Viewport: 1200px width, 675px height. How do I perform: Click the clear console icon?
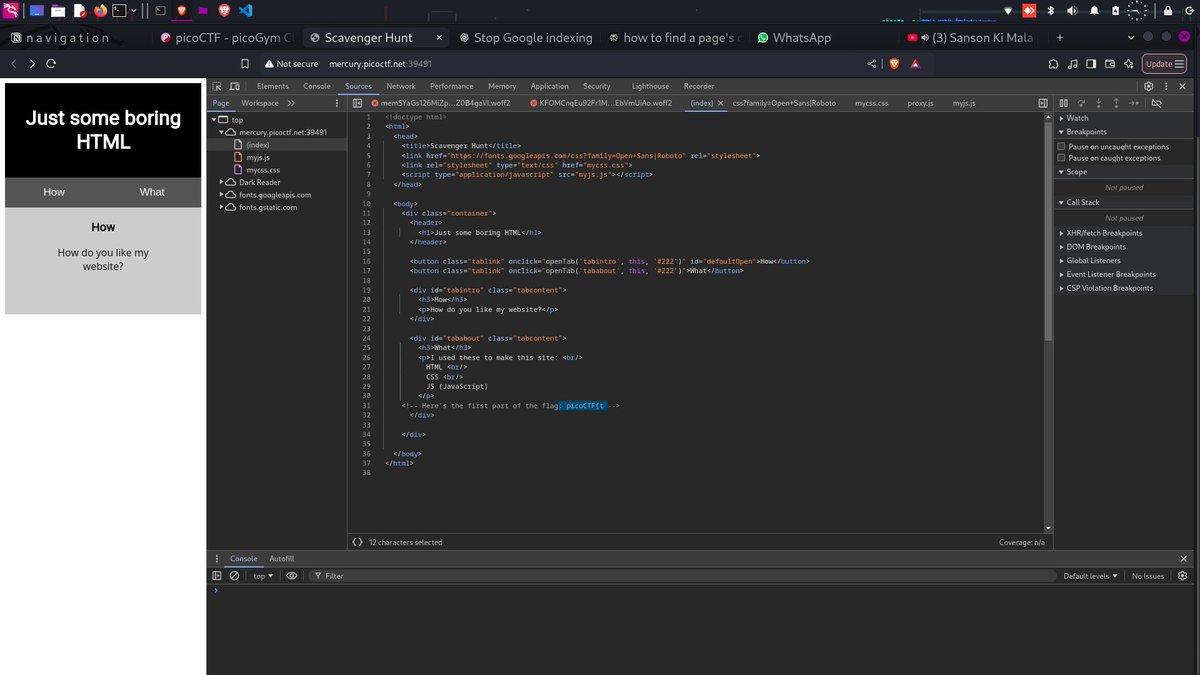pos(234,576)
